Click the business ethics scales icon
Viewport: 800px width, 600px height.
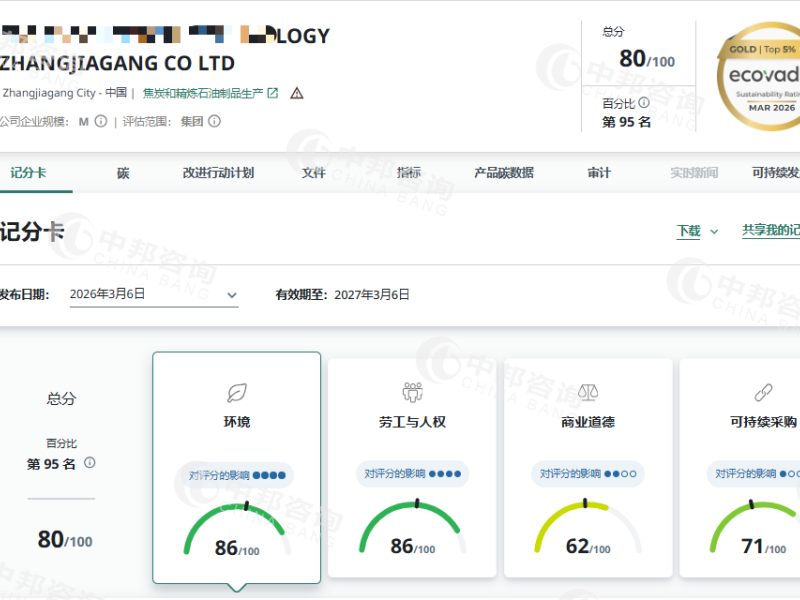(x=588, y=391)
